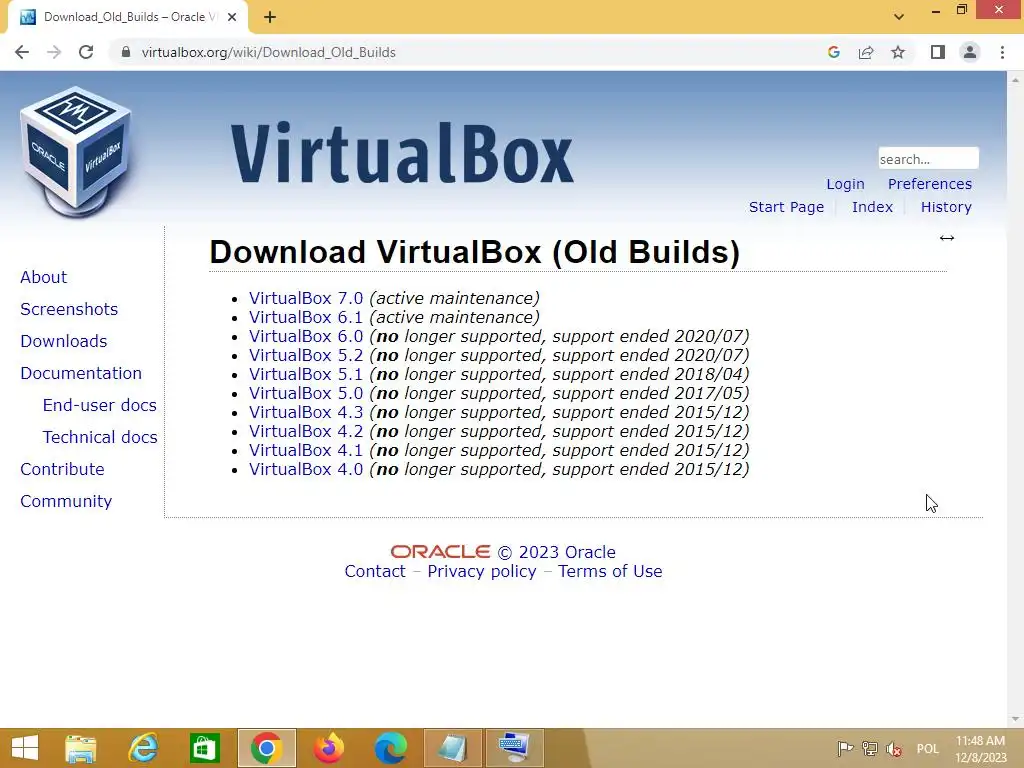Screen dimensions: 1024x768
Task: Click the Login link
Action: (x=845, y=184)
